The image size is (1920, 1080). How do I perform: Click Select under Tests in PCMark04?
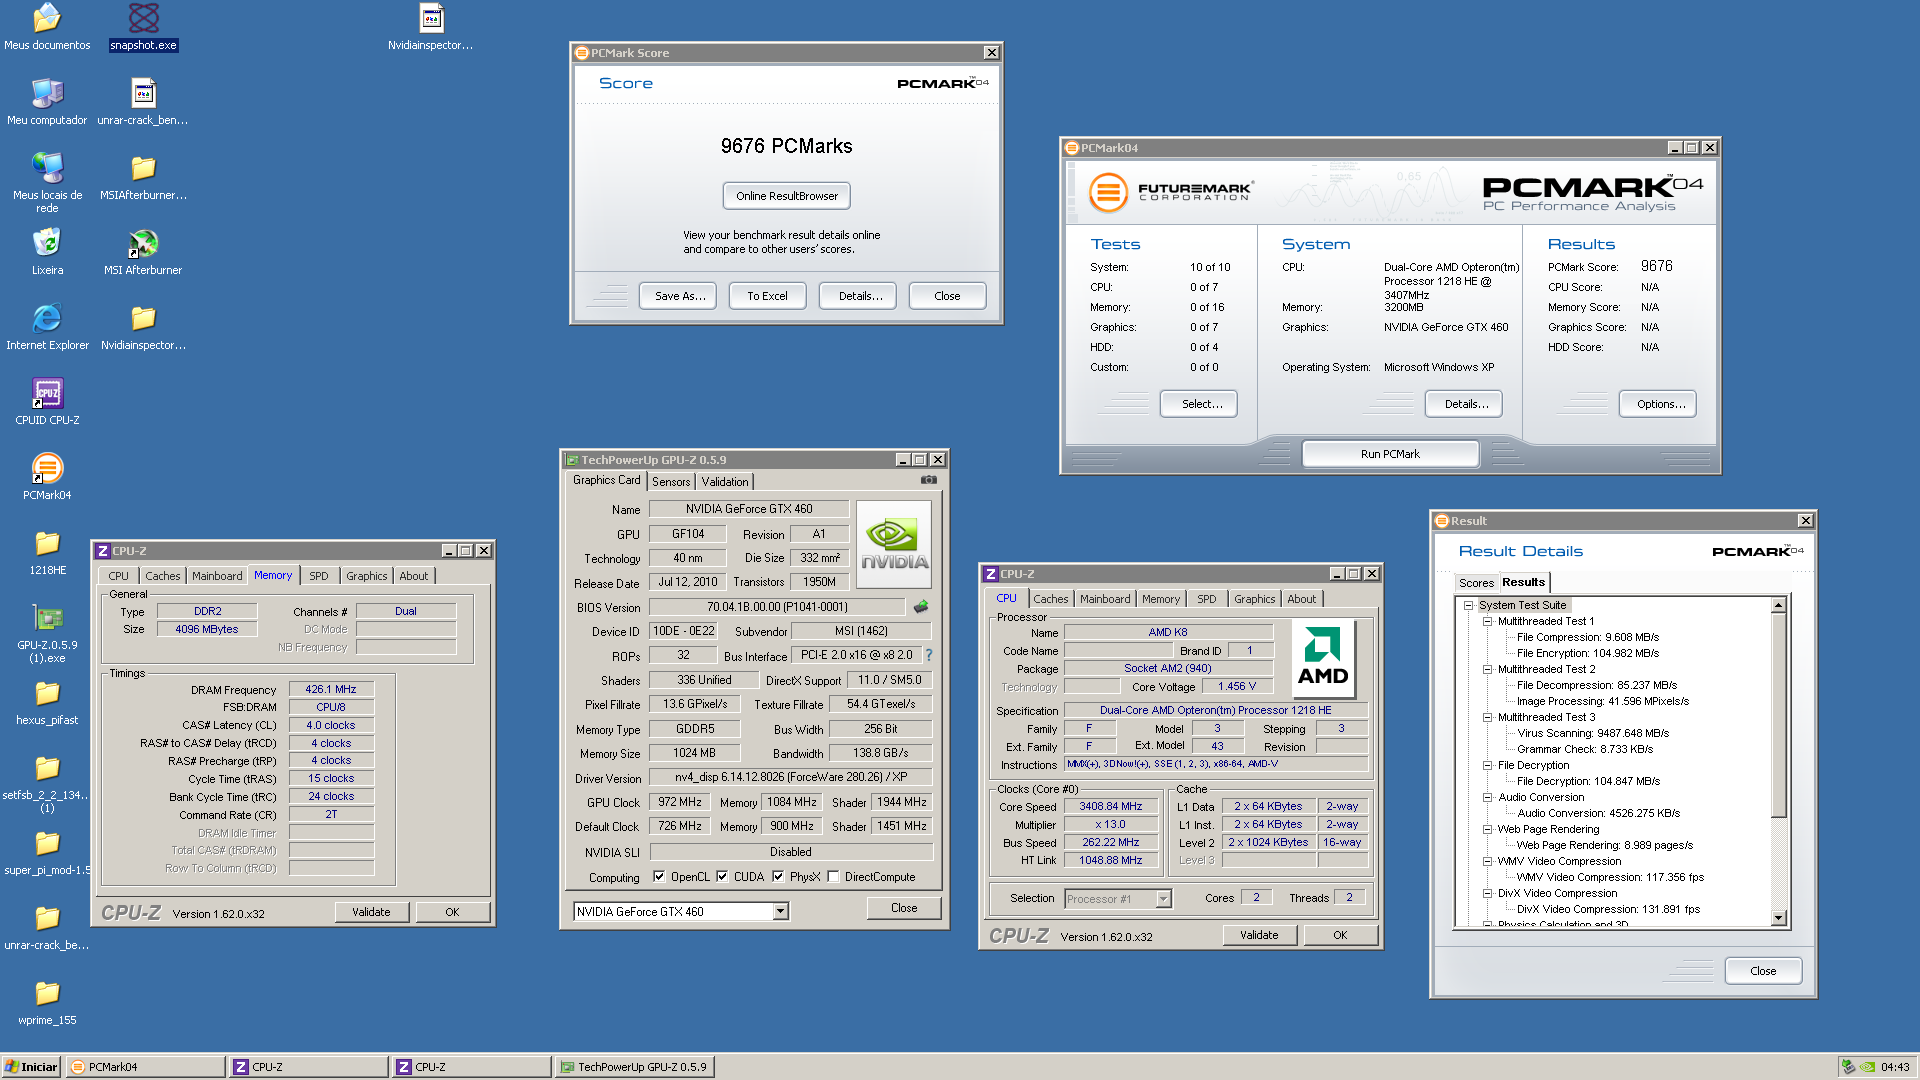point(1201,404)
